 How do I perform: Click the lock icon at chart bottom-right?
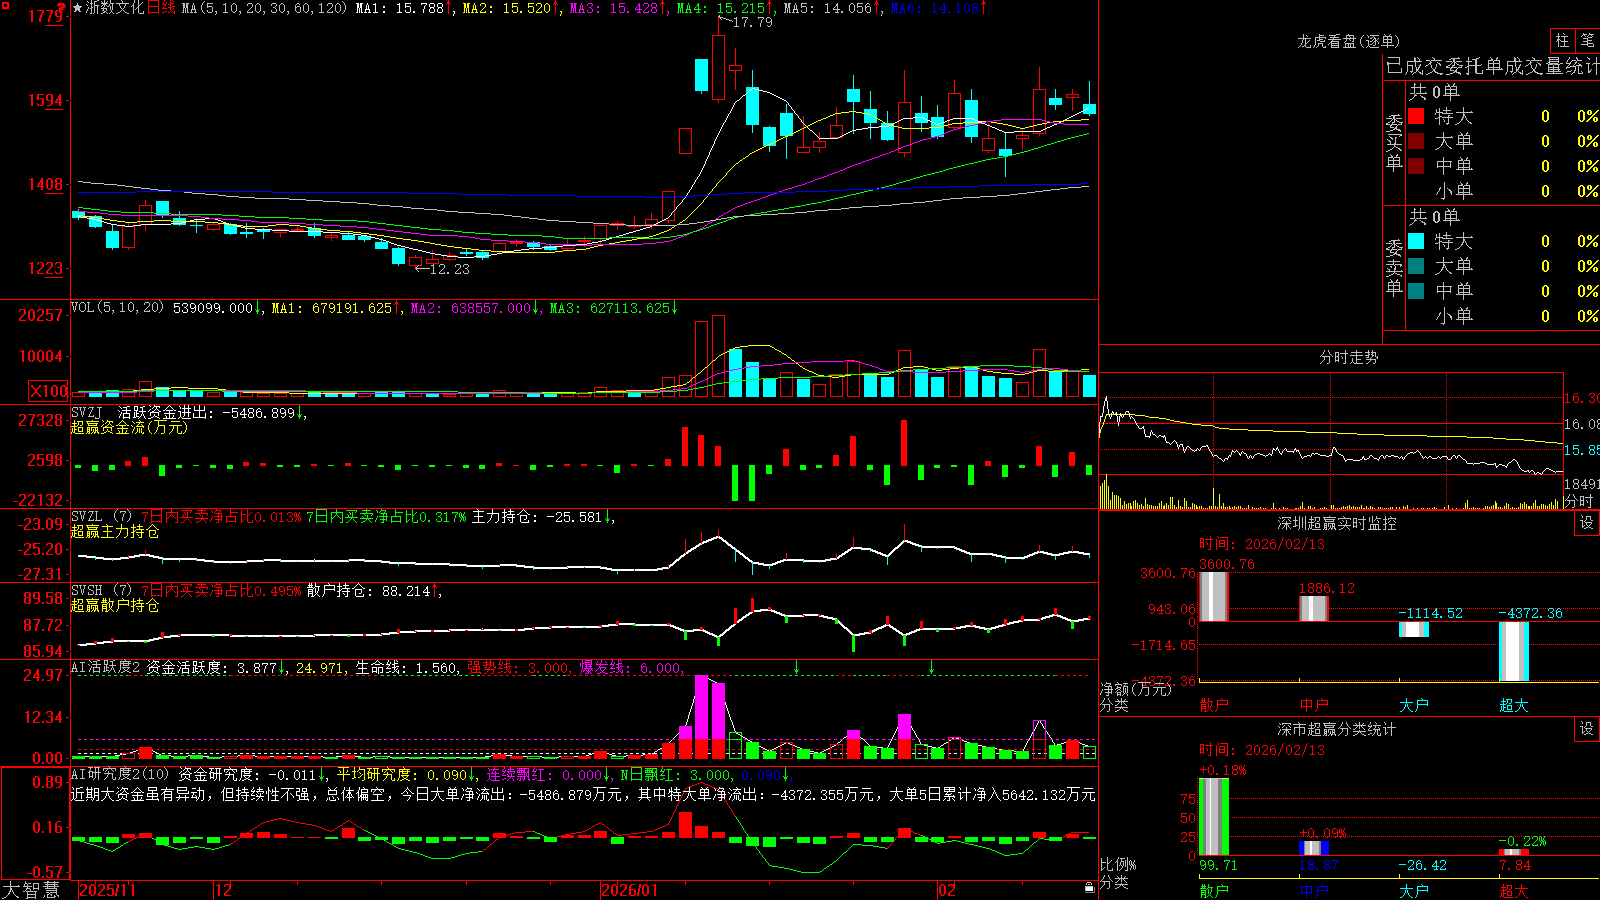point(1089,888)
